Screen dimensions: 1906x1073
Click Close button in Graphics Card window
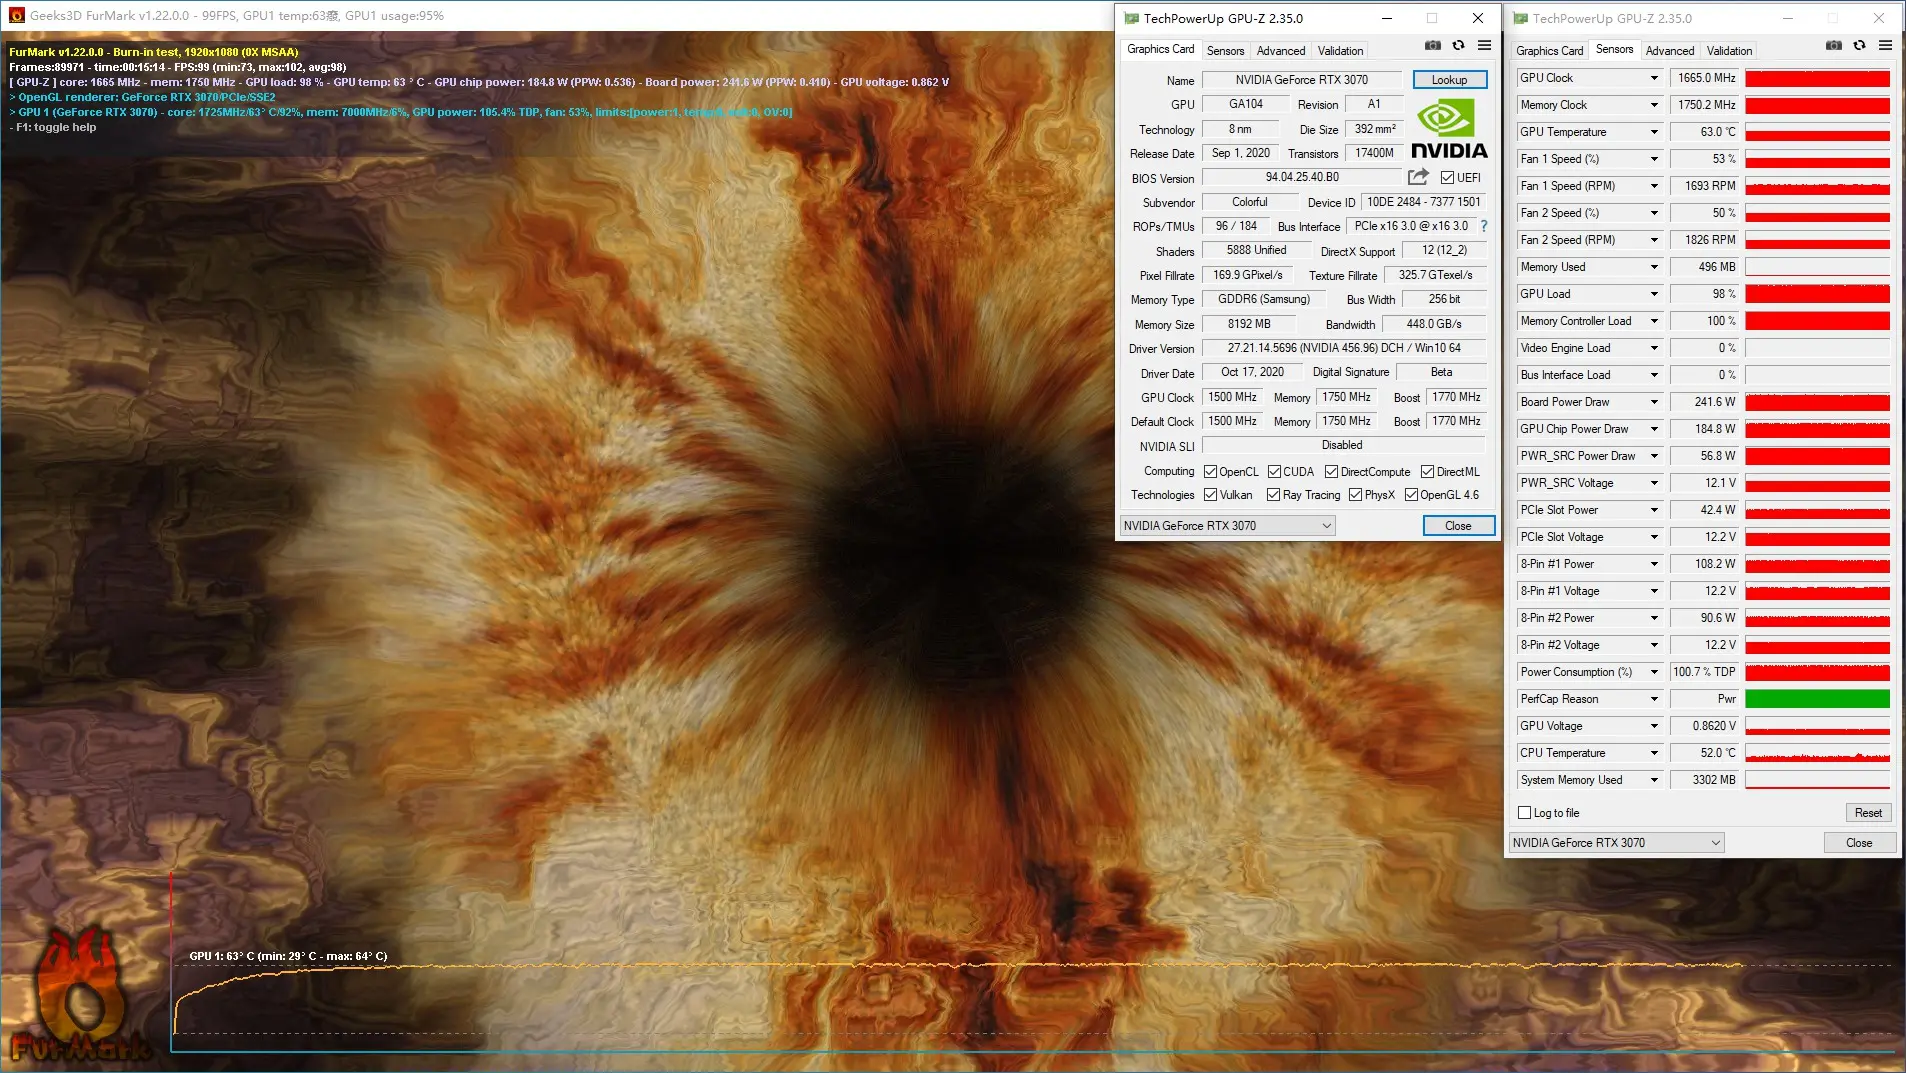tap(1458, 526)
